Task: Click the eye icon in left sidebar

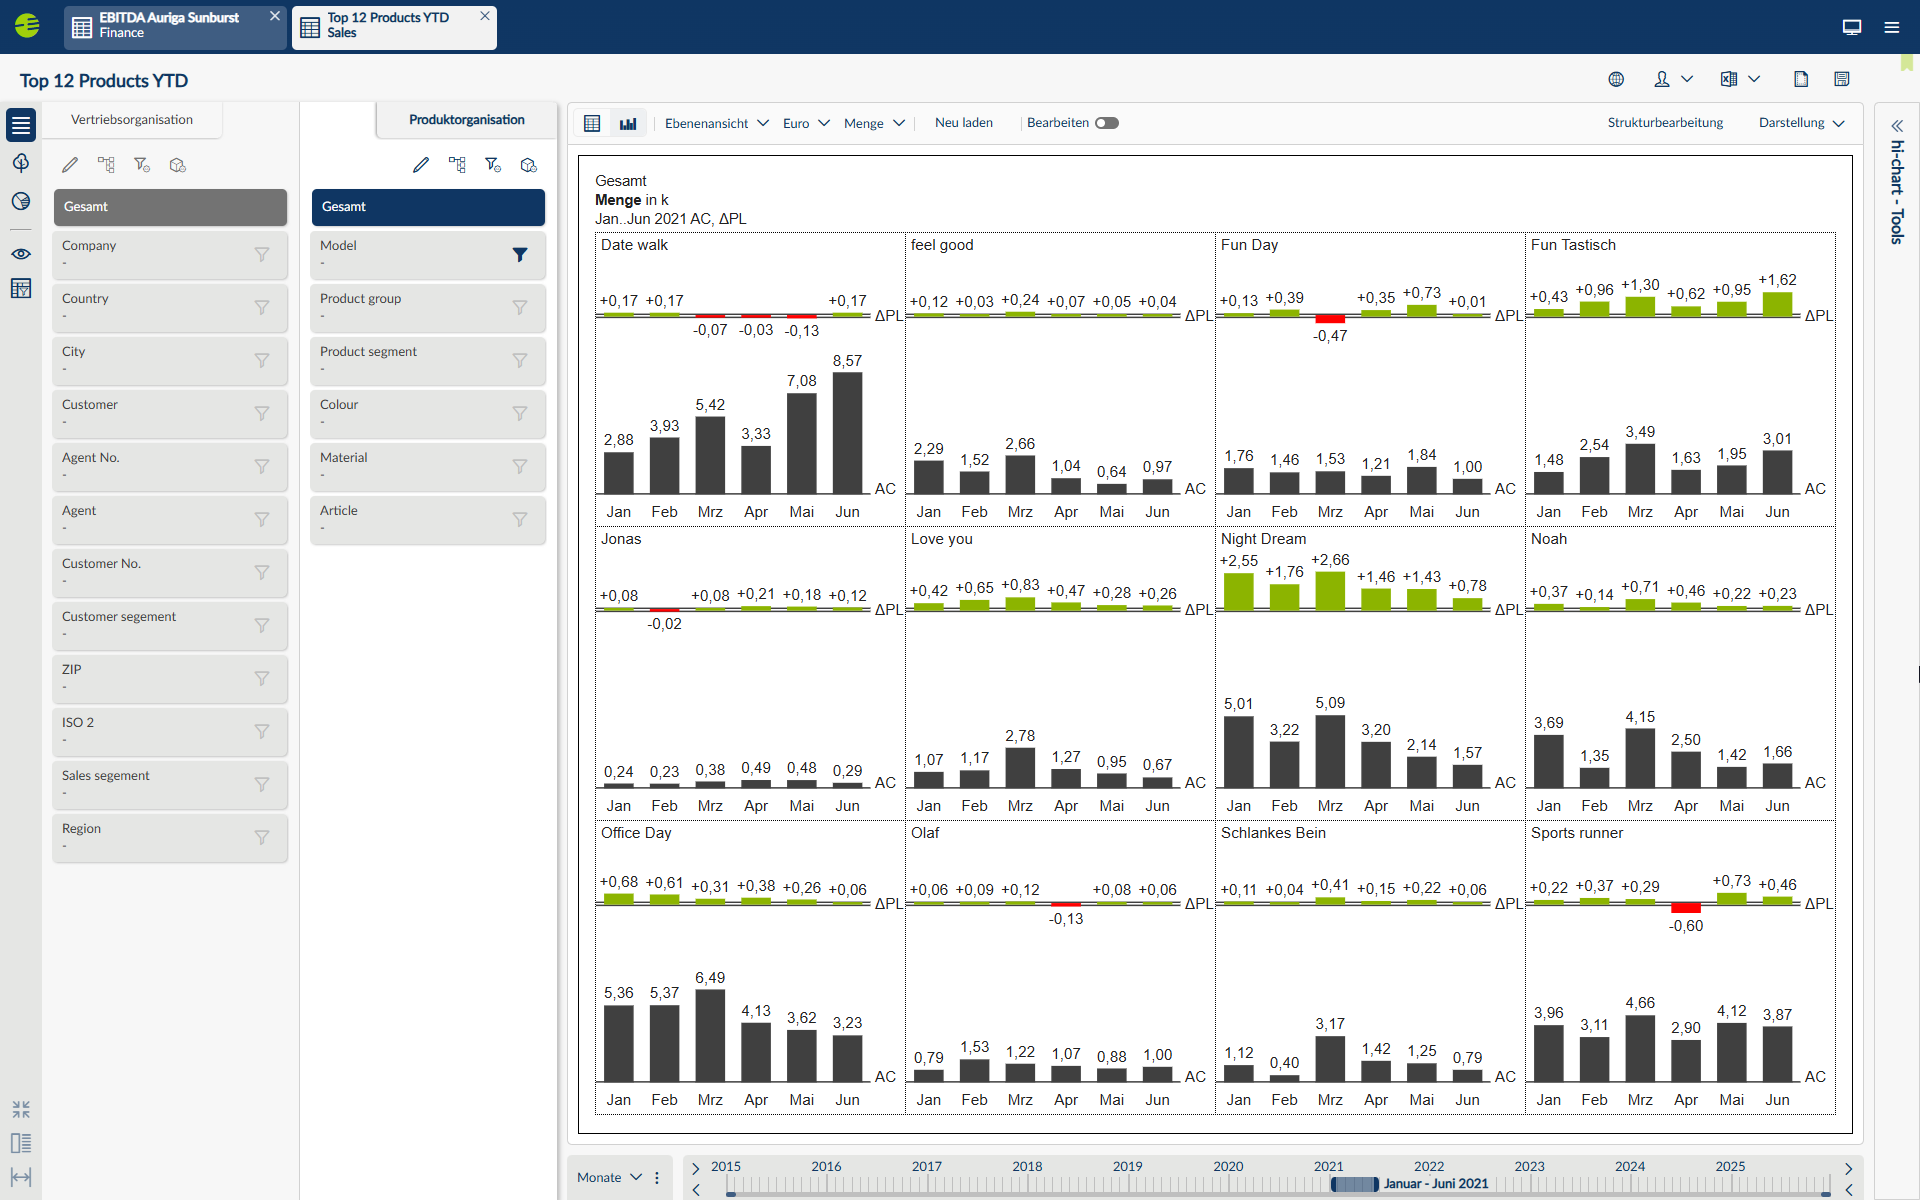Action: tap(21, 254)
